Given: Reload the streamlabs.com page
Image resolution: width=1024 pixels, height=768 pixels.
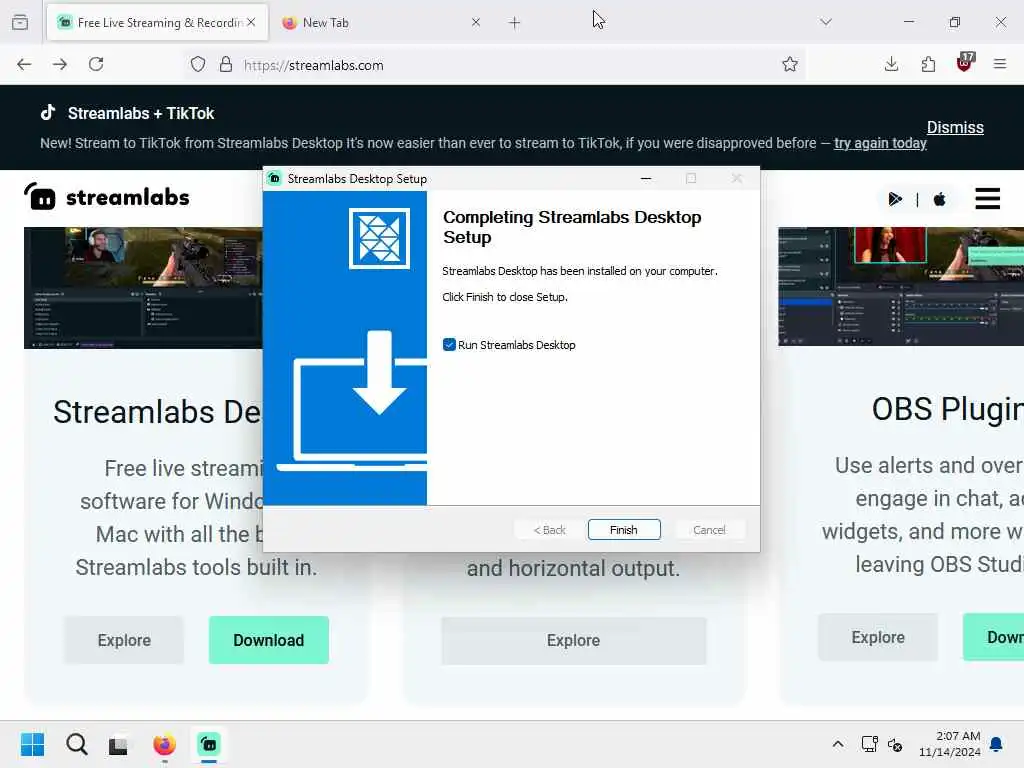Looking at the screenshot, I should click(x=96, y=64).
